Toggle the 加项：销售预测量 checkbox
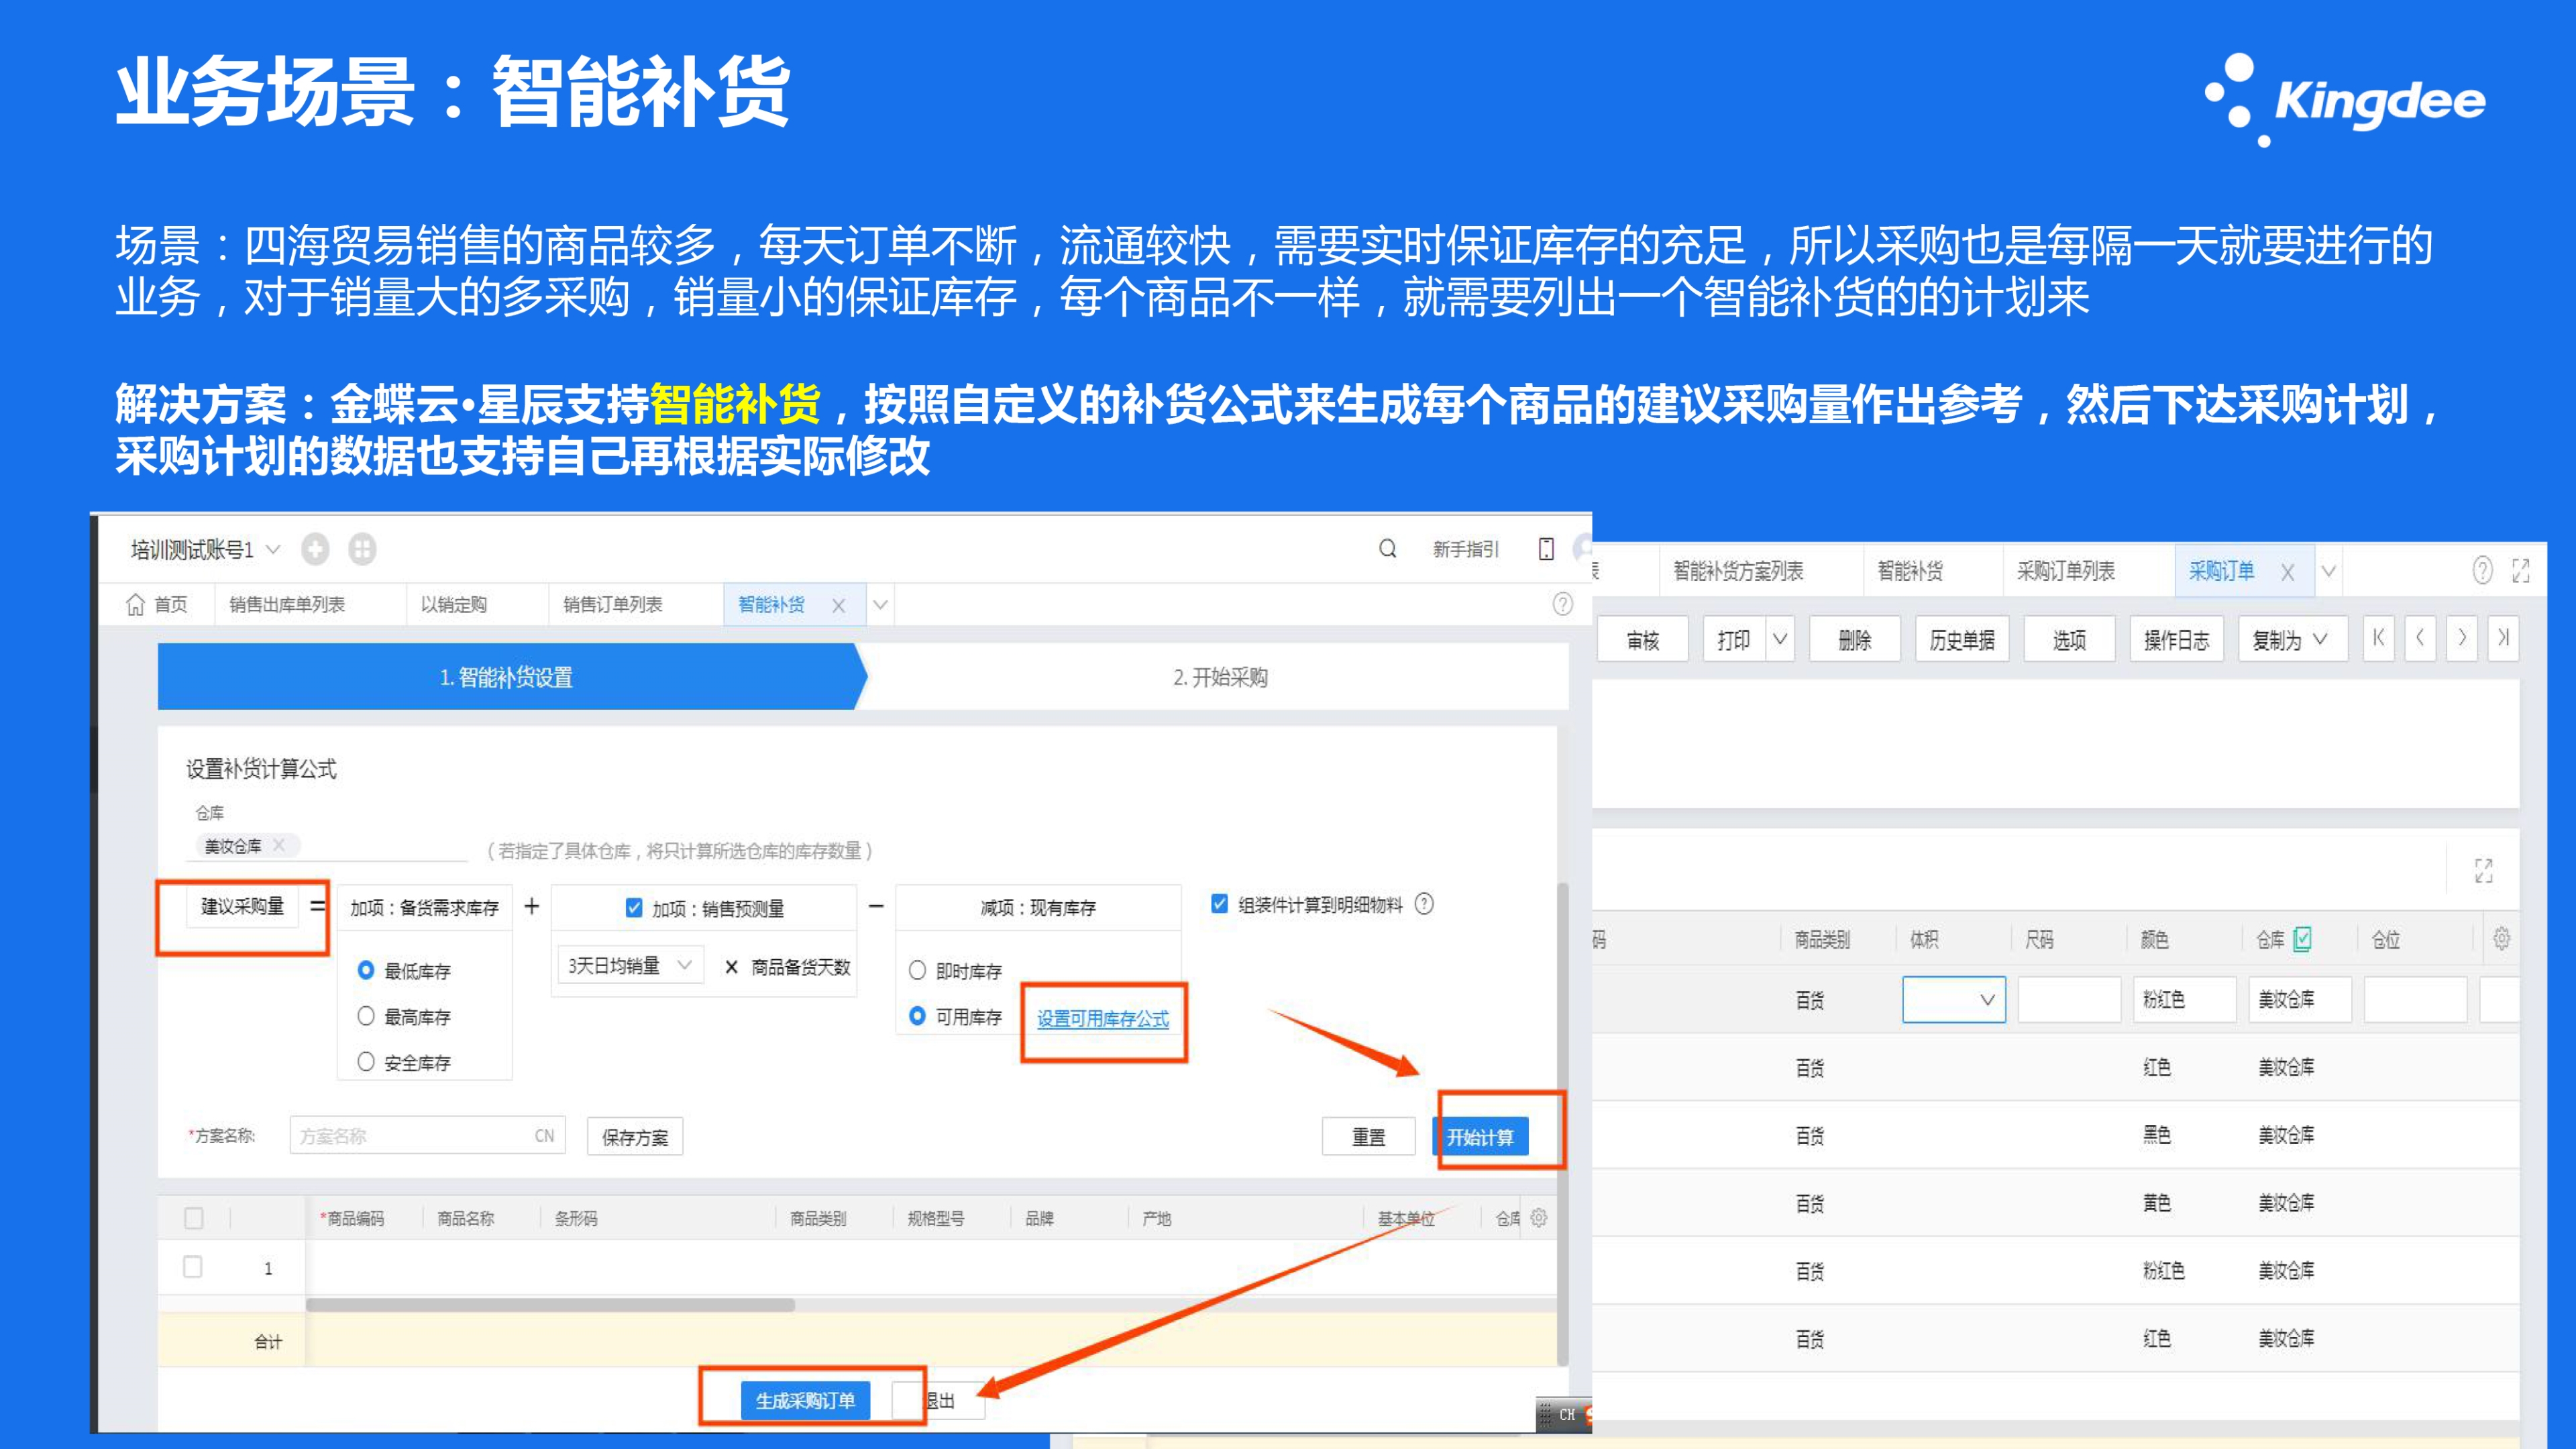The image size is (2576, 1449). tap(634, 908)
